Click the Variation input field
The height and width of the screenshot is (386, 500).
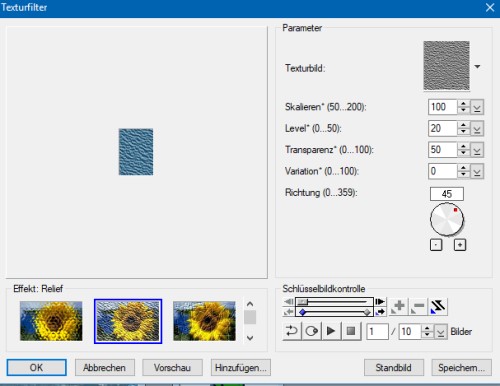pyautogui.click(x=443, y=171)
